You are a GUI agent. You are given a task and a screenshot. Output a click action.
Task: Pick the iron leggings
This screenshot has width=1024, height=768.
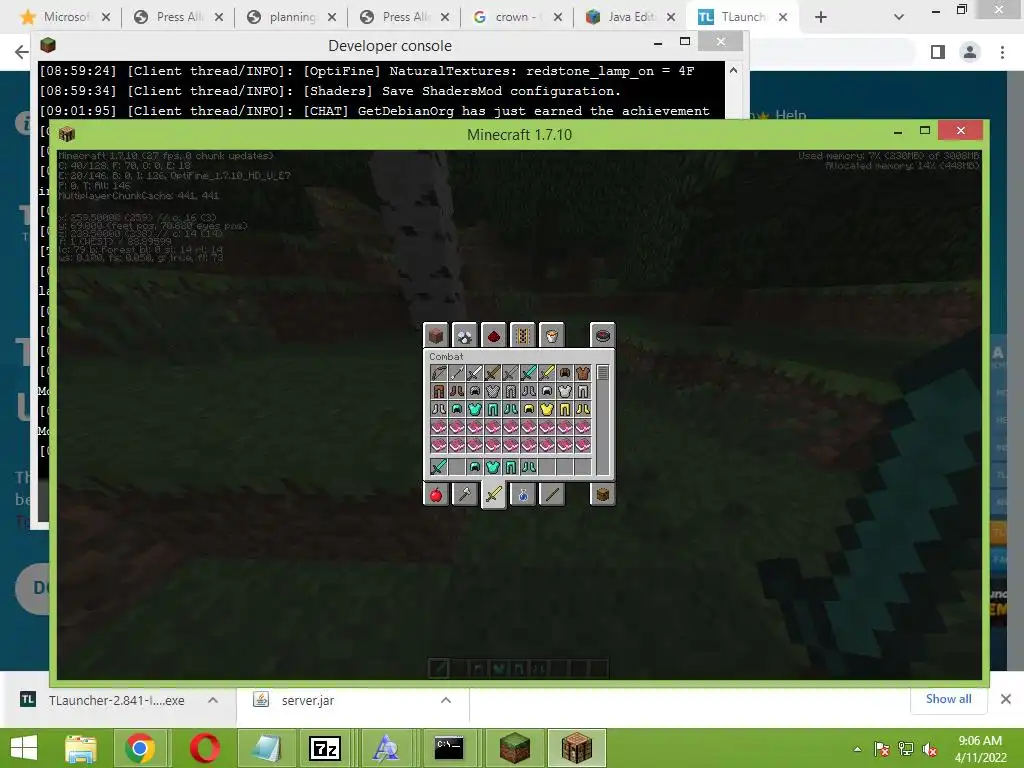click(583, 391)
